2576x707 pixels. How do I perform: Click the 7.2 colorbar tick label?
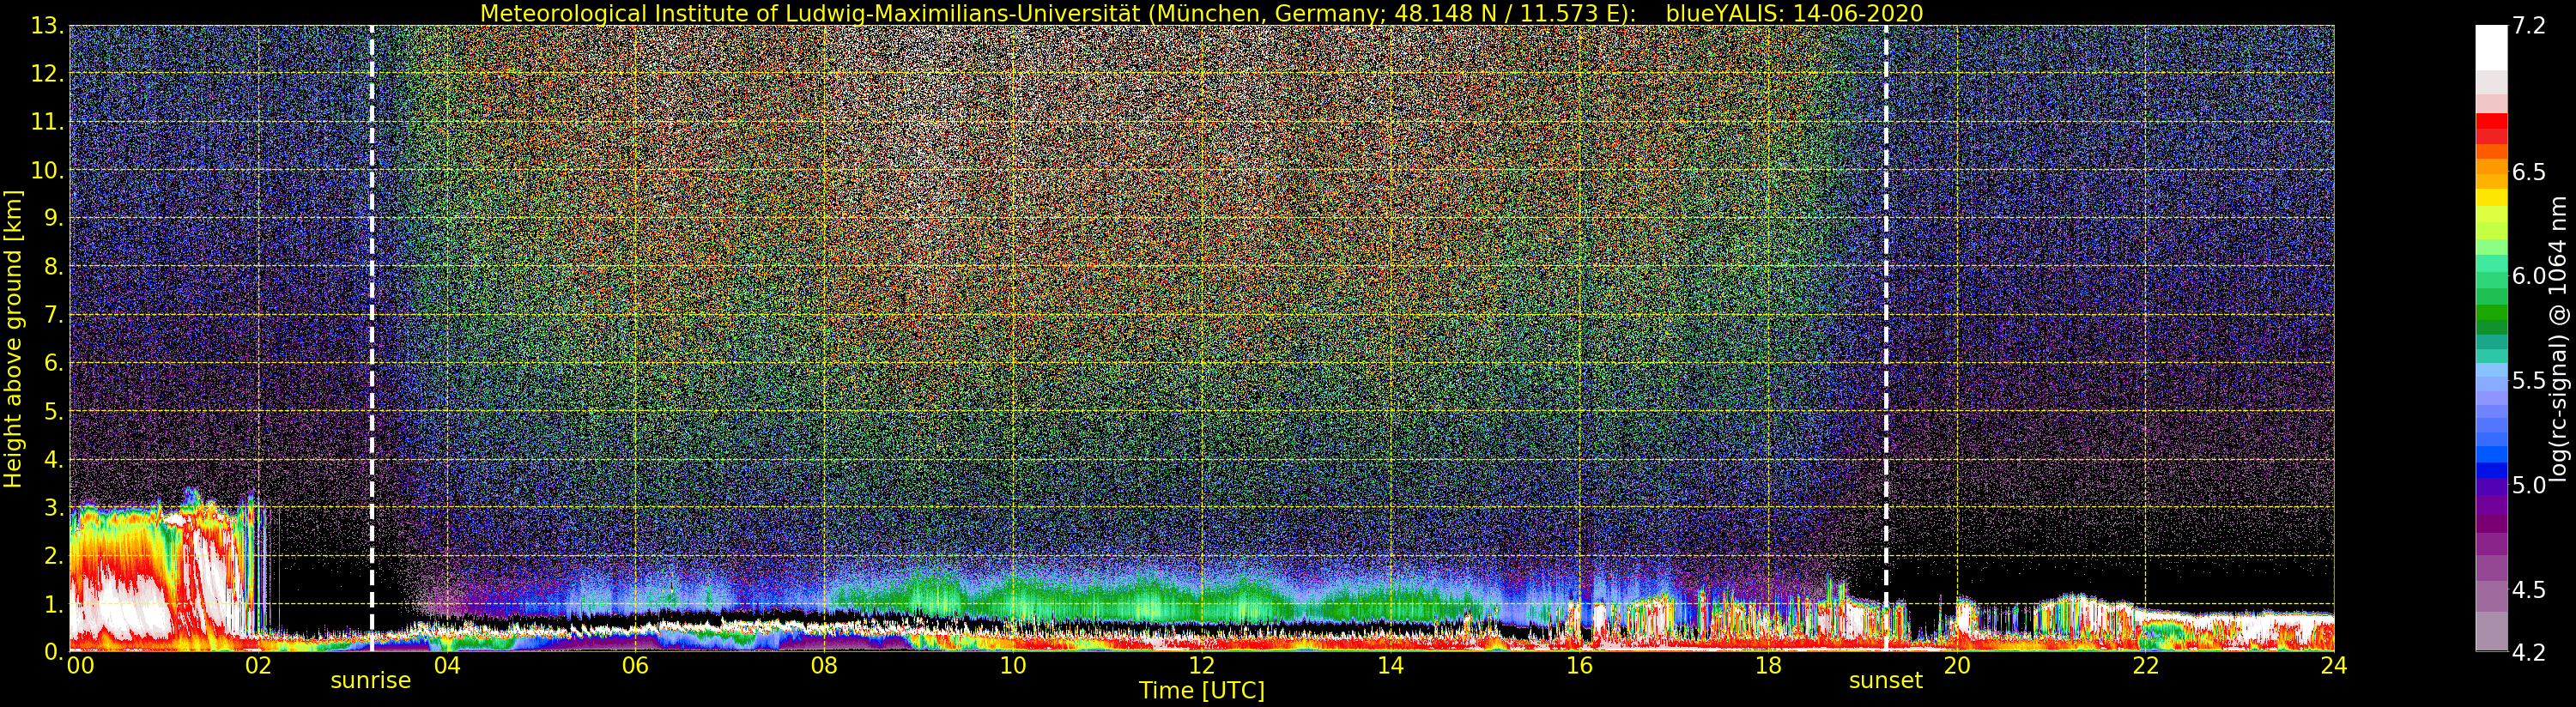[x=2528, y=26]
